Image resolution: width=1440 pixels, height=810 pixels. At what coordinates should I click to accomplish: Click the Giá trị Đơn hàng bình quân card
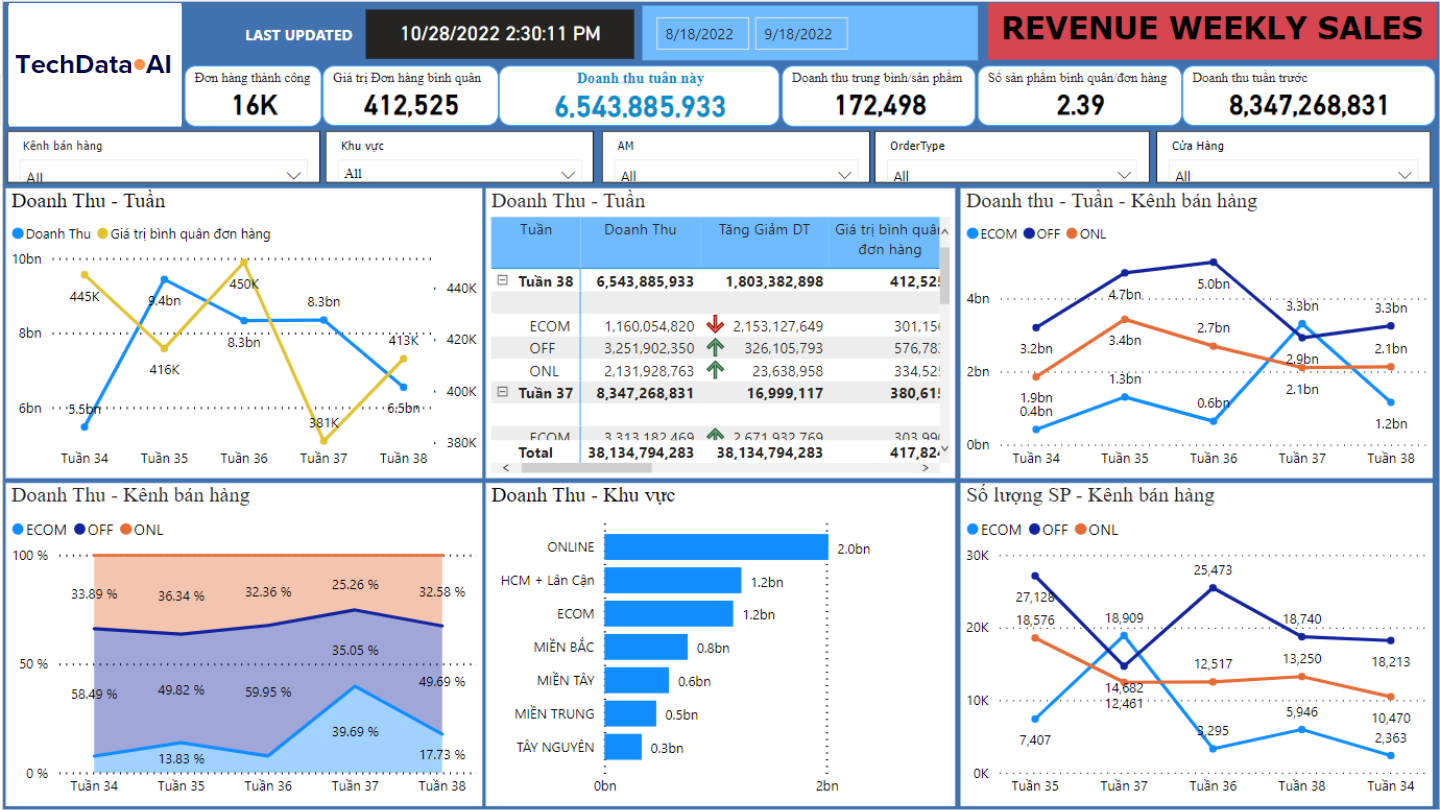click(x=410, y=96)
